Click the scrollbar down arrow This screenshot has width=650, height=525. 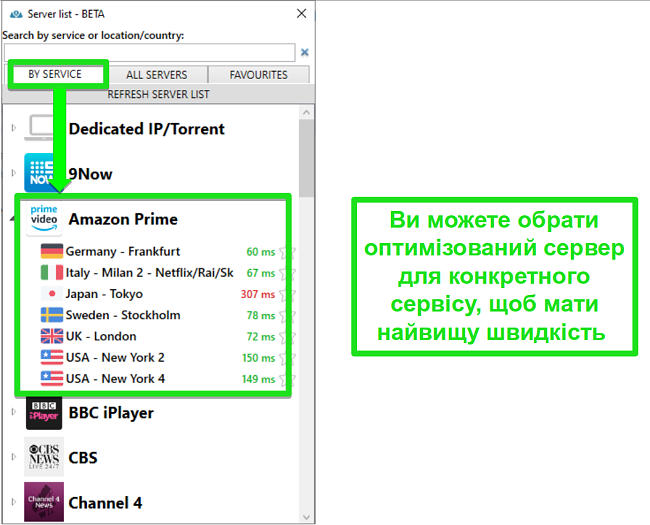click(x=306, y=517)
